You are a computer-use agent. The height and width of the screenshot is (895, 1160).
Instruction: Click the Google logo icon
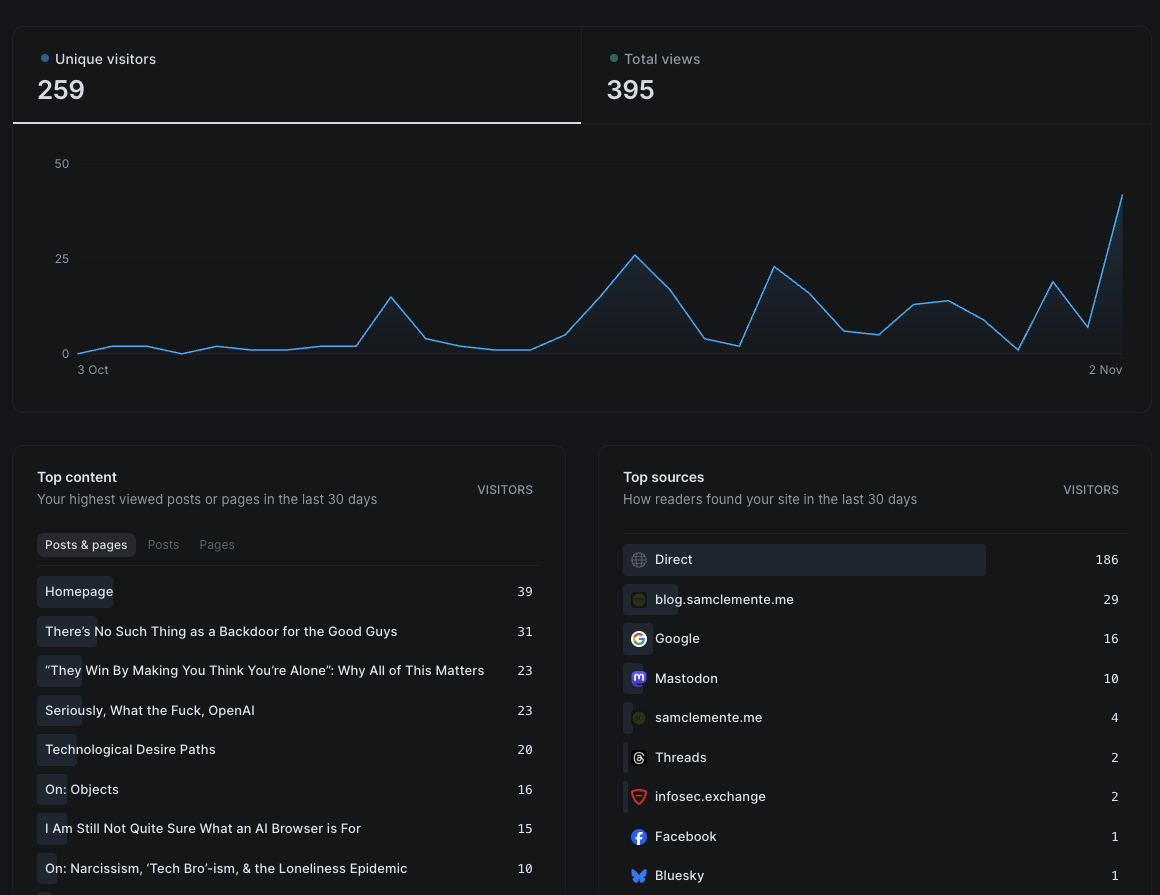[639, 639]
